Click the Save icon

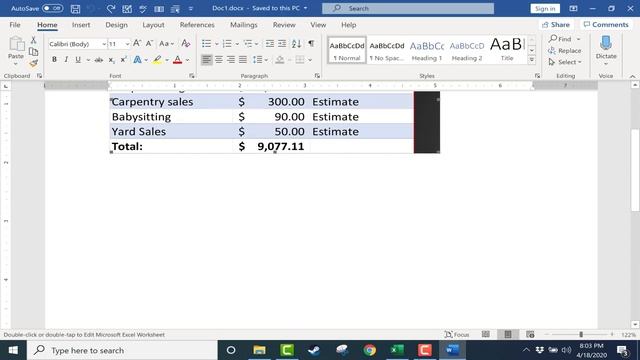coord(75,9)
